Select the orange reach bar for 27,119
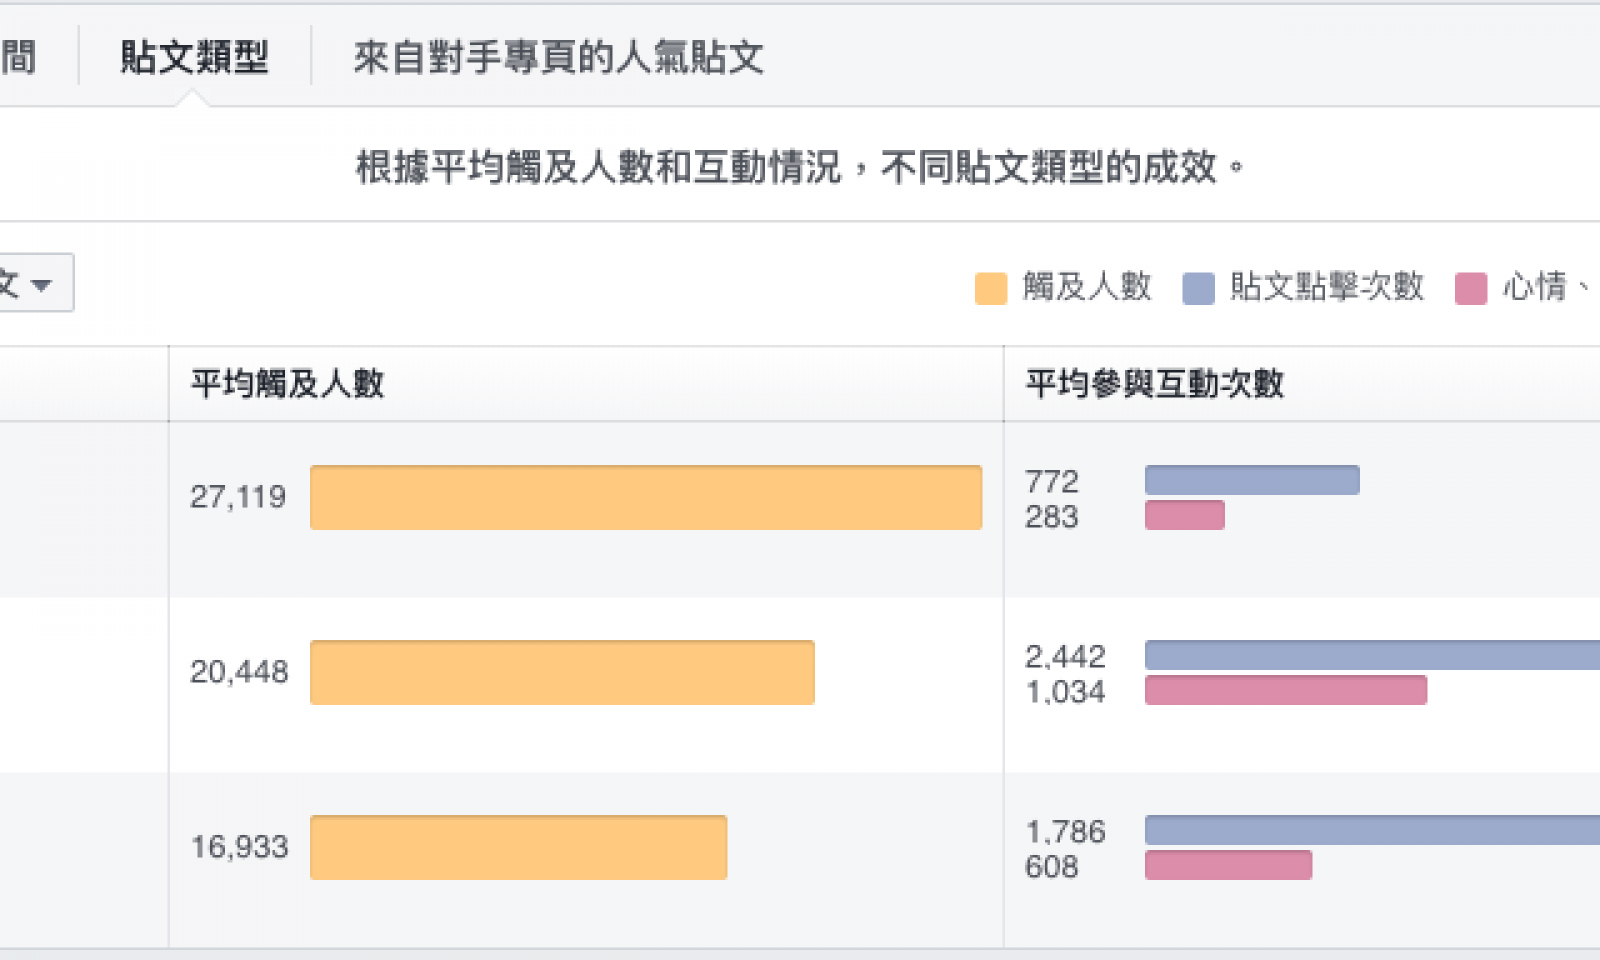Image resolution: width=1600 pixels, height=960 pixels. pyautogui.click(x=646, y=497)
